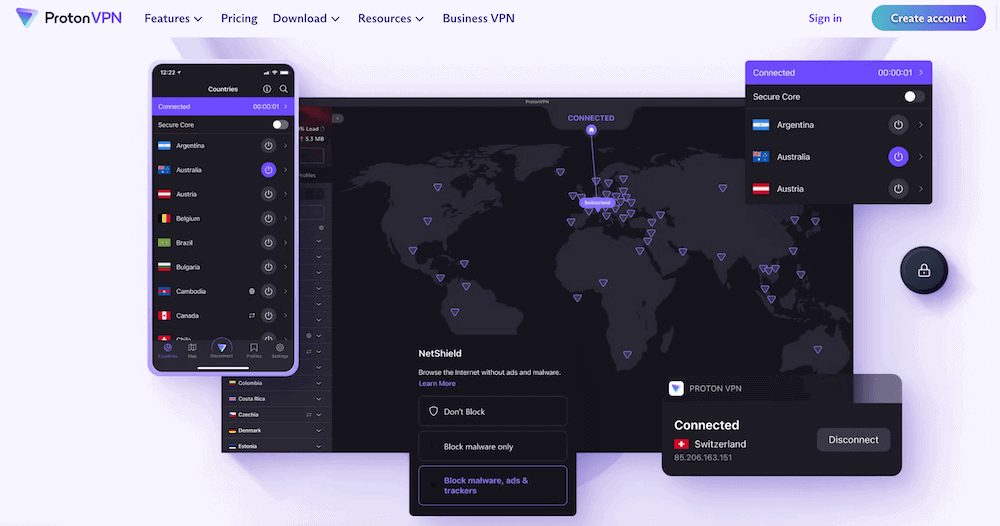Tap the power icon next to Cambodia
Image resolution: width=1000 pixels, height=526 pixels.
268,291
